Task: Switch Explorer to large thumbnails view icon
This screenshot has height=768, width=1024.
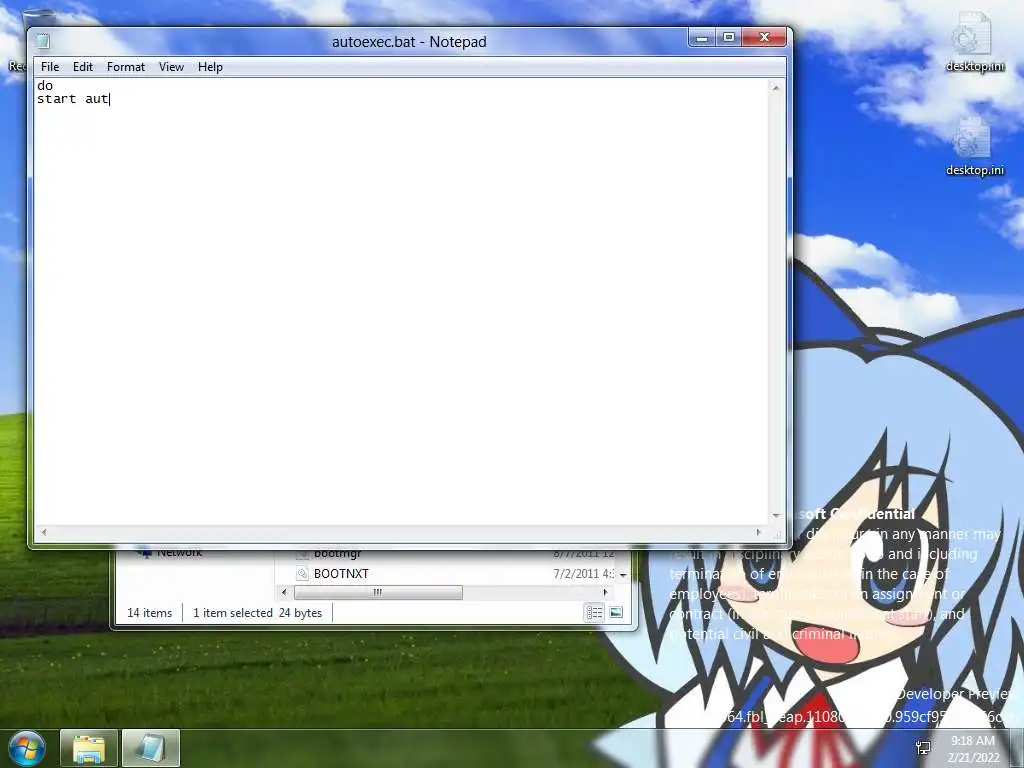Action: click(616, 613)
